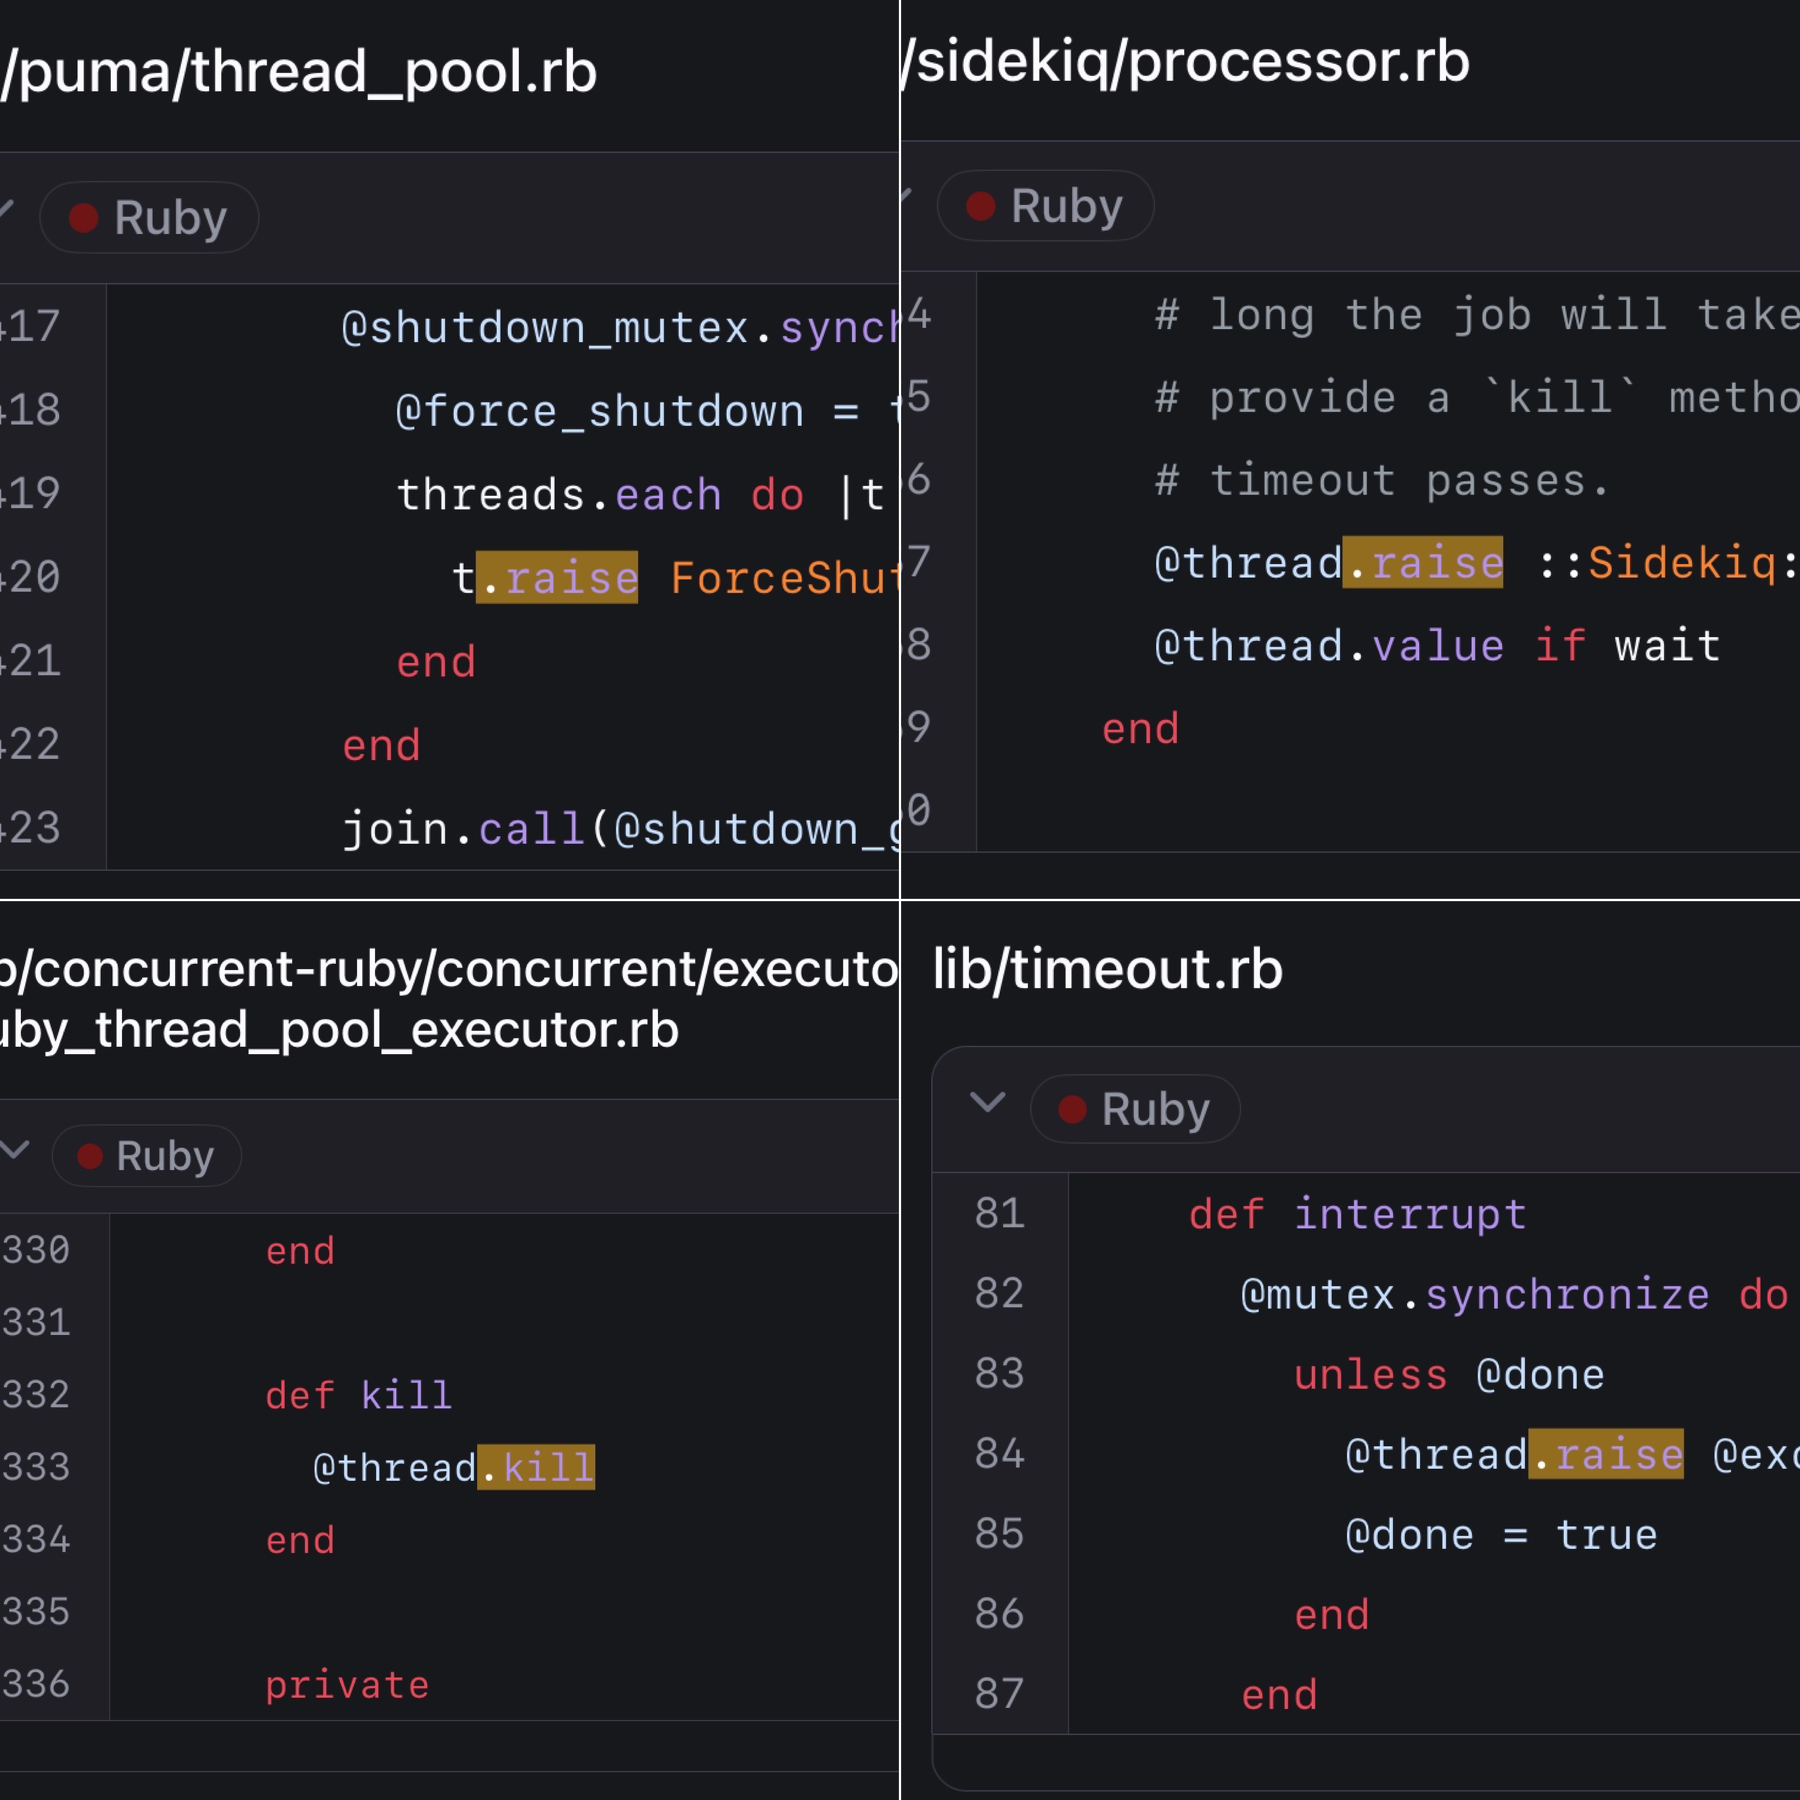Click highlighted .raise after @thread in processor.rb

1422,562
